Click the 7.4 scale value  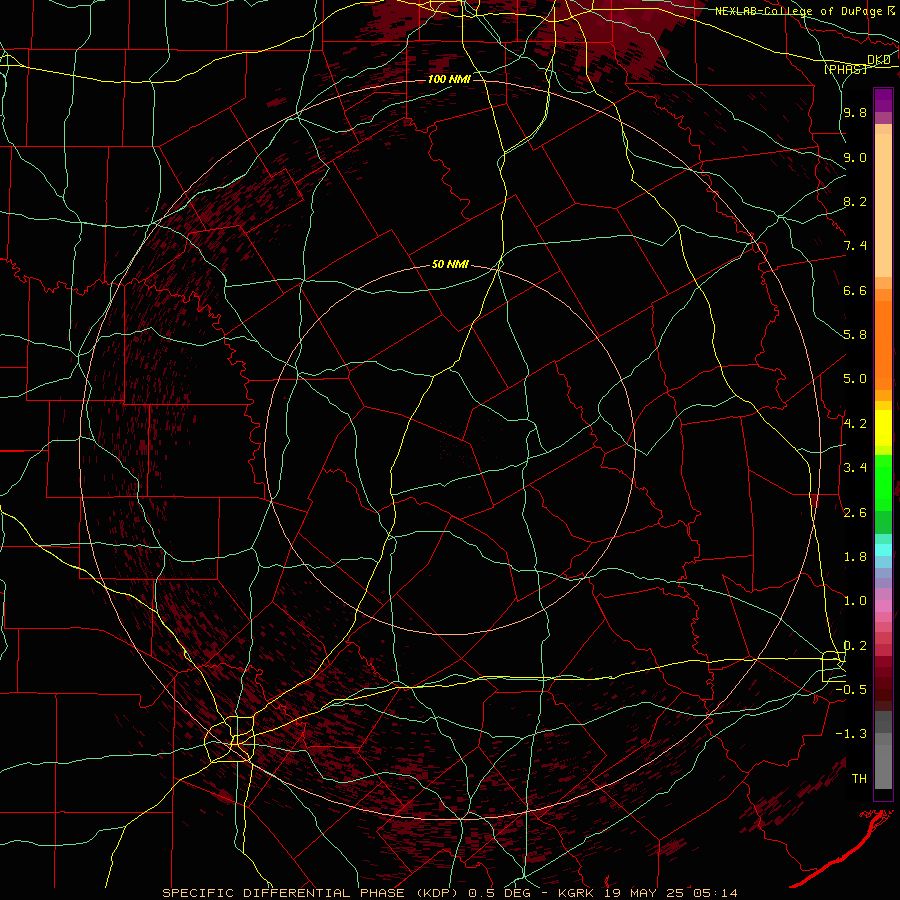coord(855,246)
